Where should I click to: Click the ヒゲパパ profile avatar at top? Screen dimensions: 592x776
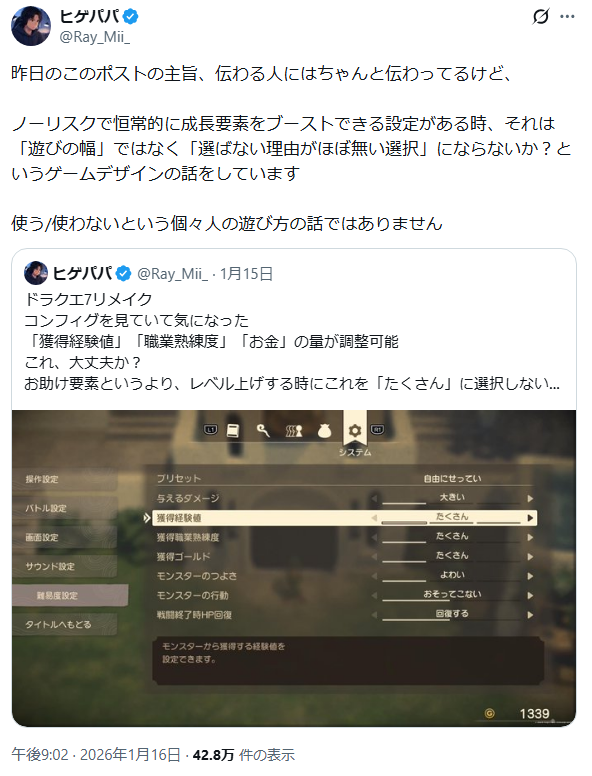[31, 26]
